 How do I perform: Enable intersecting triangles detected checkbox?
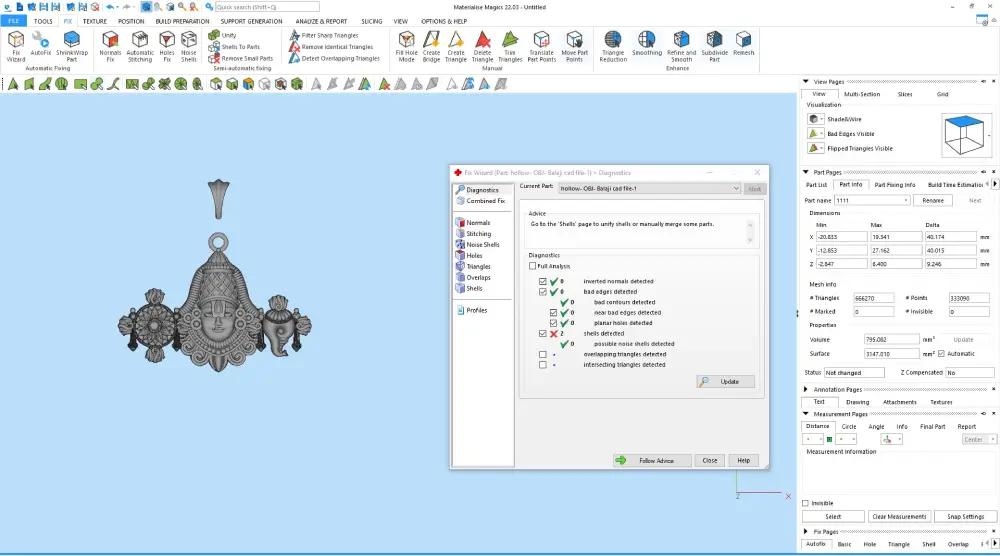click(543, 365)
